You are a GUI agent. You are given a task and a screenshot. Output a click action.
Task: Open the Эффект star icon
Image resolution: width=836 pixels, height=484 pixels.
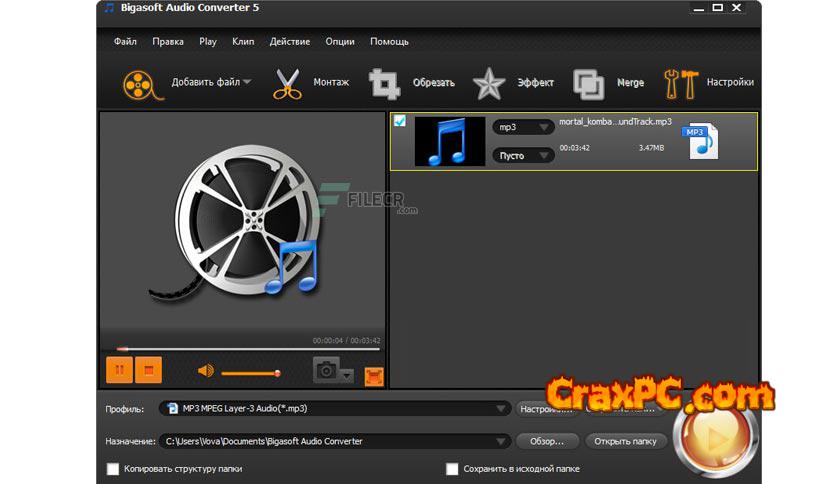tap(489, 84)
